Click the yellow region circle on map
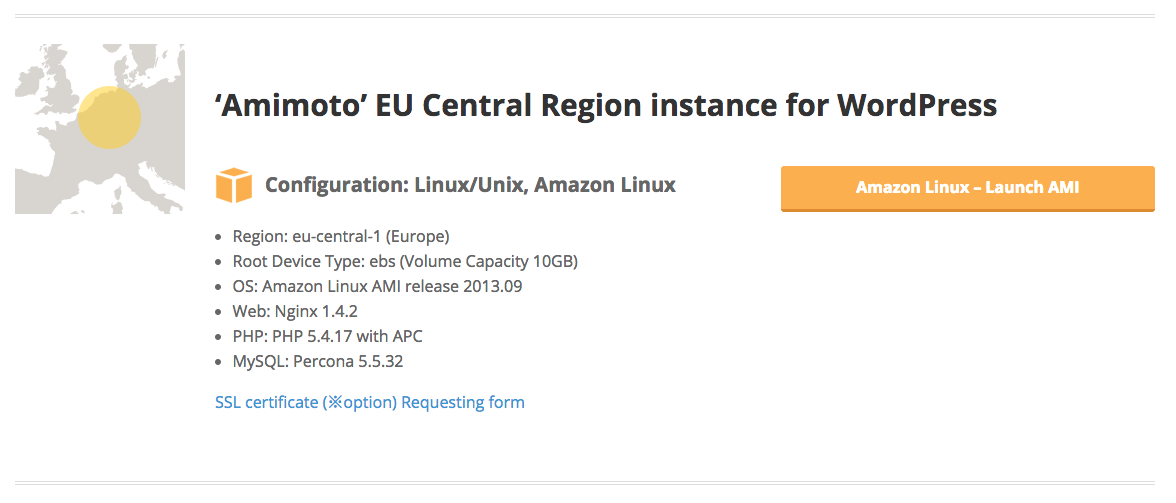 (x=110, y=117)
